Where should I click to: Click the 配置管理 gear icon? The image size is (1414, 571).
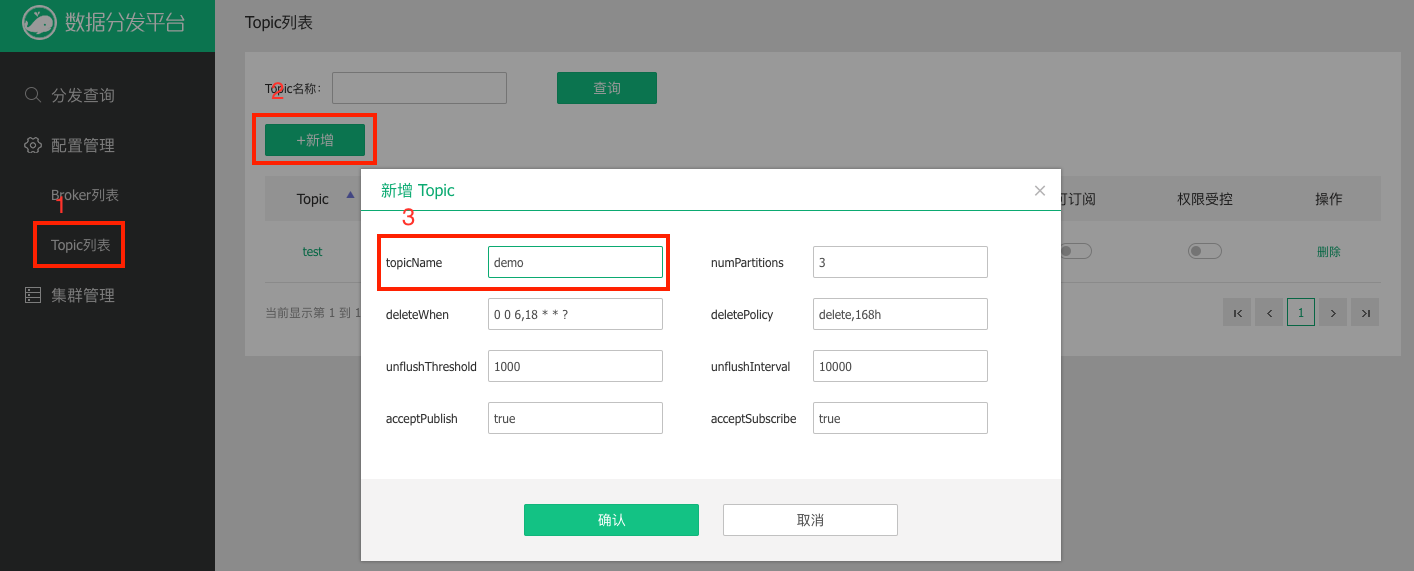[33, 145]
